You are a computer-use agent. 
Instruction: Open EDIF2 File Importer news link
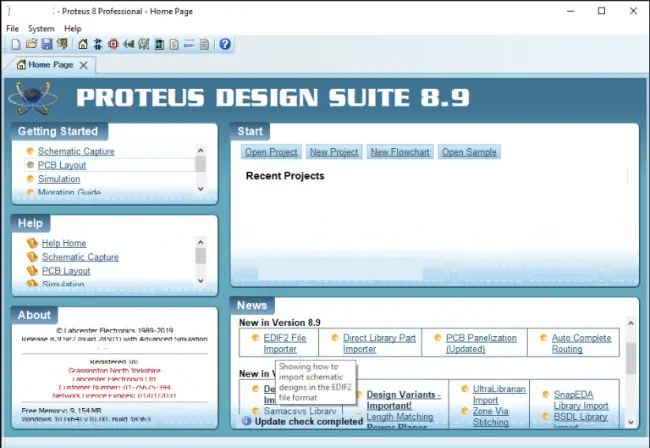[285, 344]
